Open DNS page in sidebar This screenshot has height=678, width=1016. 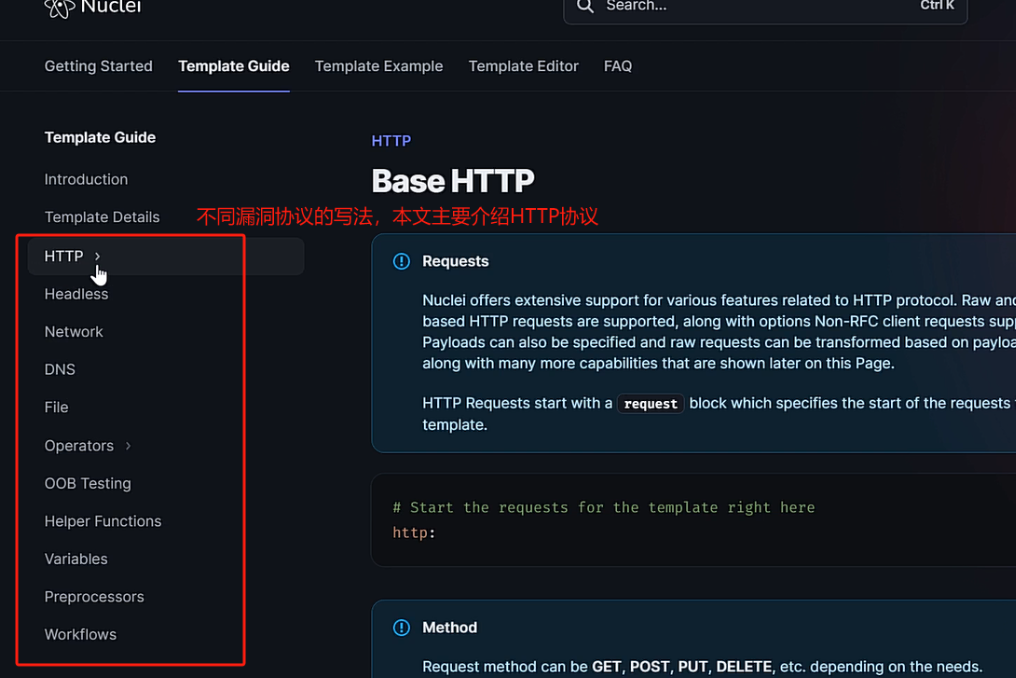click(60, 369)
